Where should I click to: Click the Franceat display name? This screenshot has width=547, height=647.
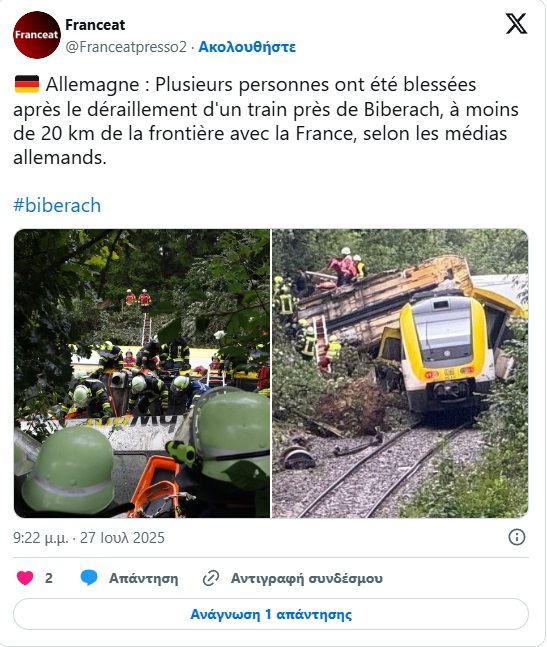click(95, 25)
